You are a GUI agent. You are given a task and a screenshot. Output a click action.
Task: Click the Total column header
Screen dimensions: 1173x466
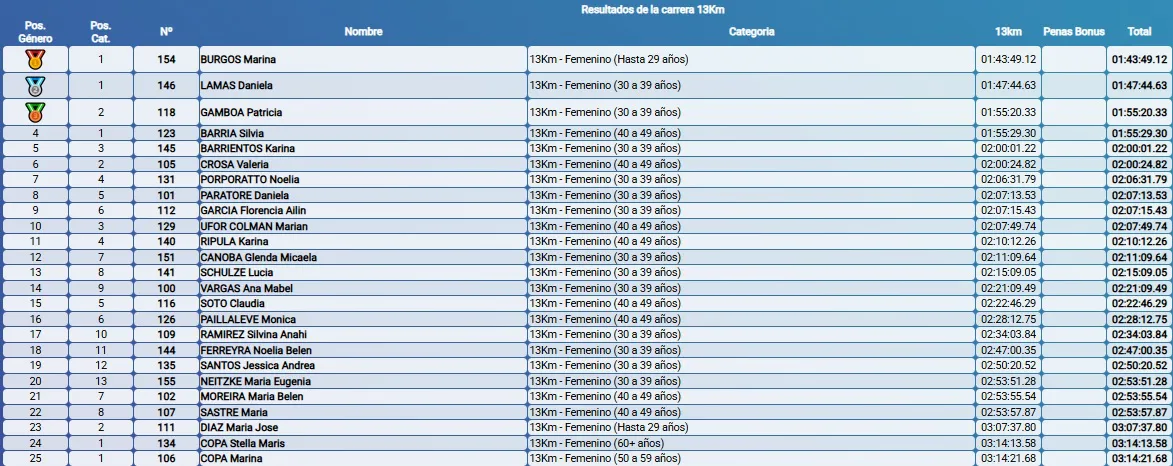coord(1139,32)
